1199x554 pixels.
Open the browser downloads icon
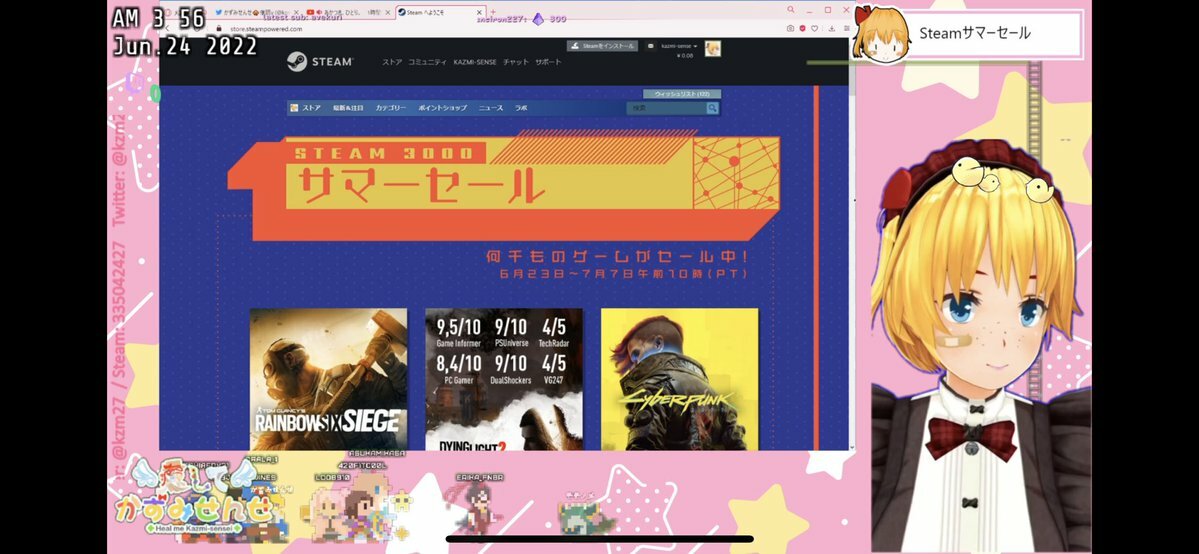click(x=832, y=28)
